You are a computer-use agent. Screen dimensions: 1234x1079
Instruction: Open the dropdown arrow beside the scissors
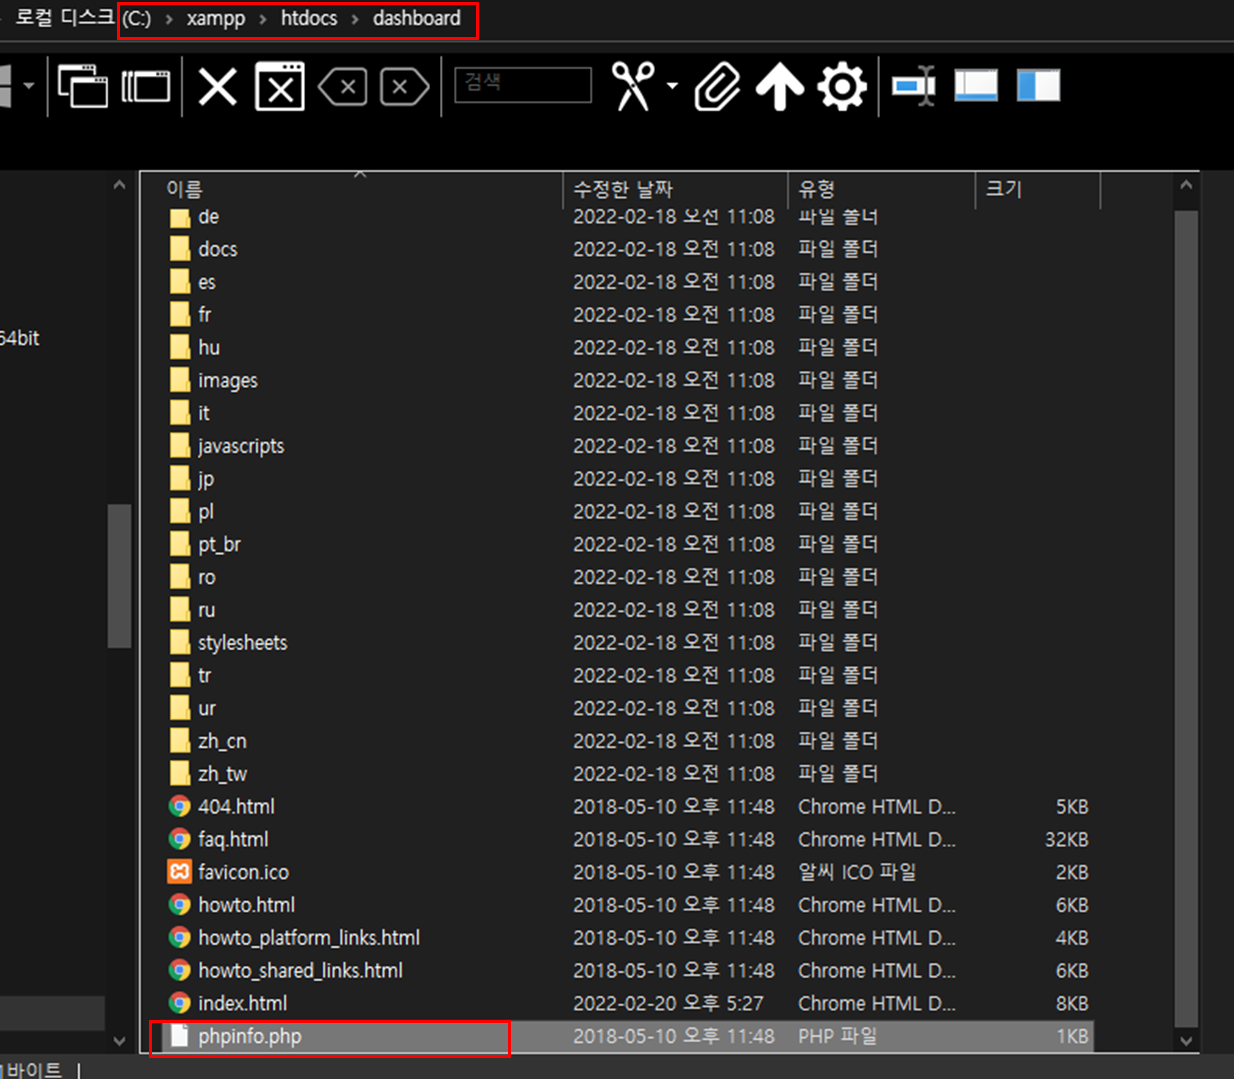pos(672,86)
